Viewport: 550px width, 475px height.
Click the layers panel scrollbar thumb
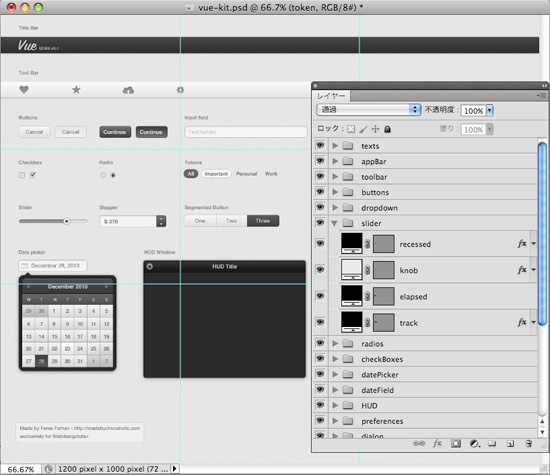pos(542,233)
